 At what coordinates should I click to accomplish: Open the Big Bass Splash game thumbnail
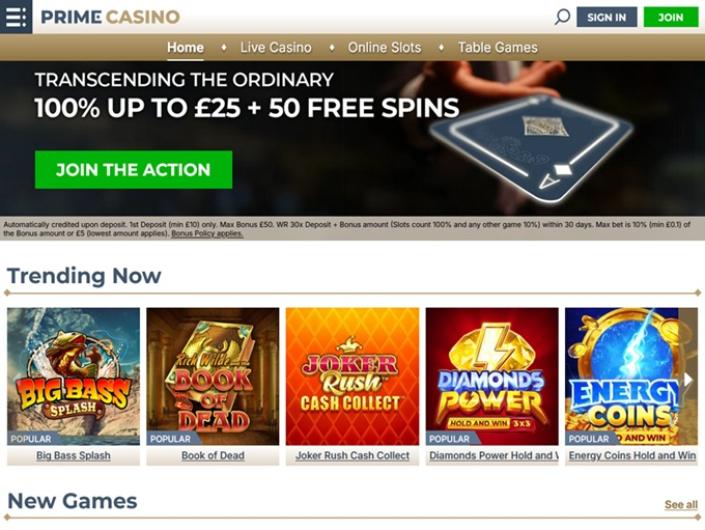tap(73, 376)
